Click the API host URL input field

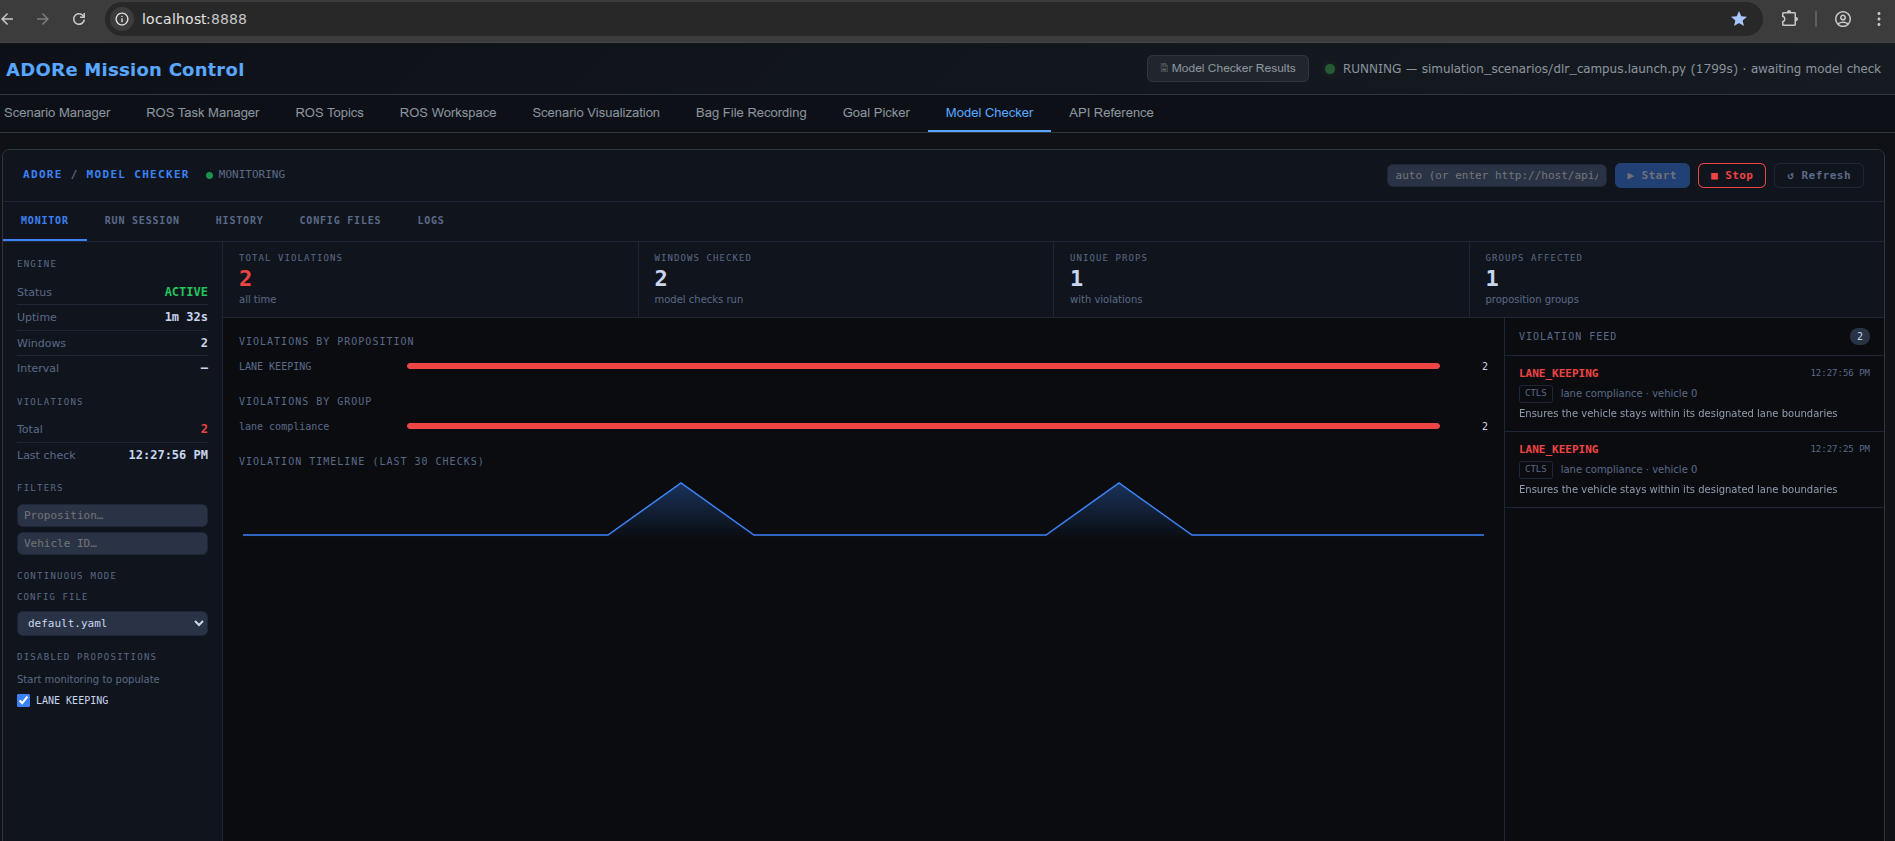coord(1496,175)
